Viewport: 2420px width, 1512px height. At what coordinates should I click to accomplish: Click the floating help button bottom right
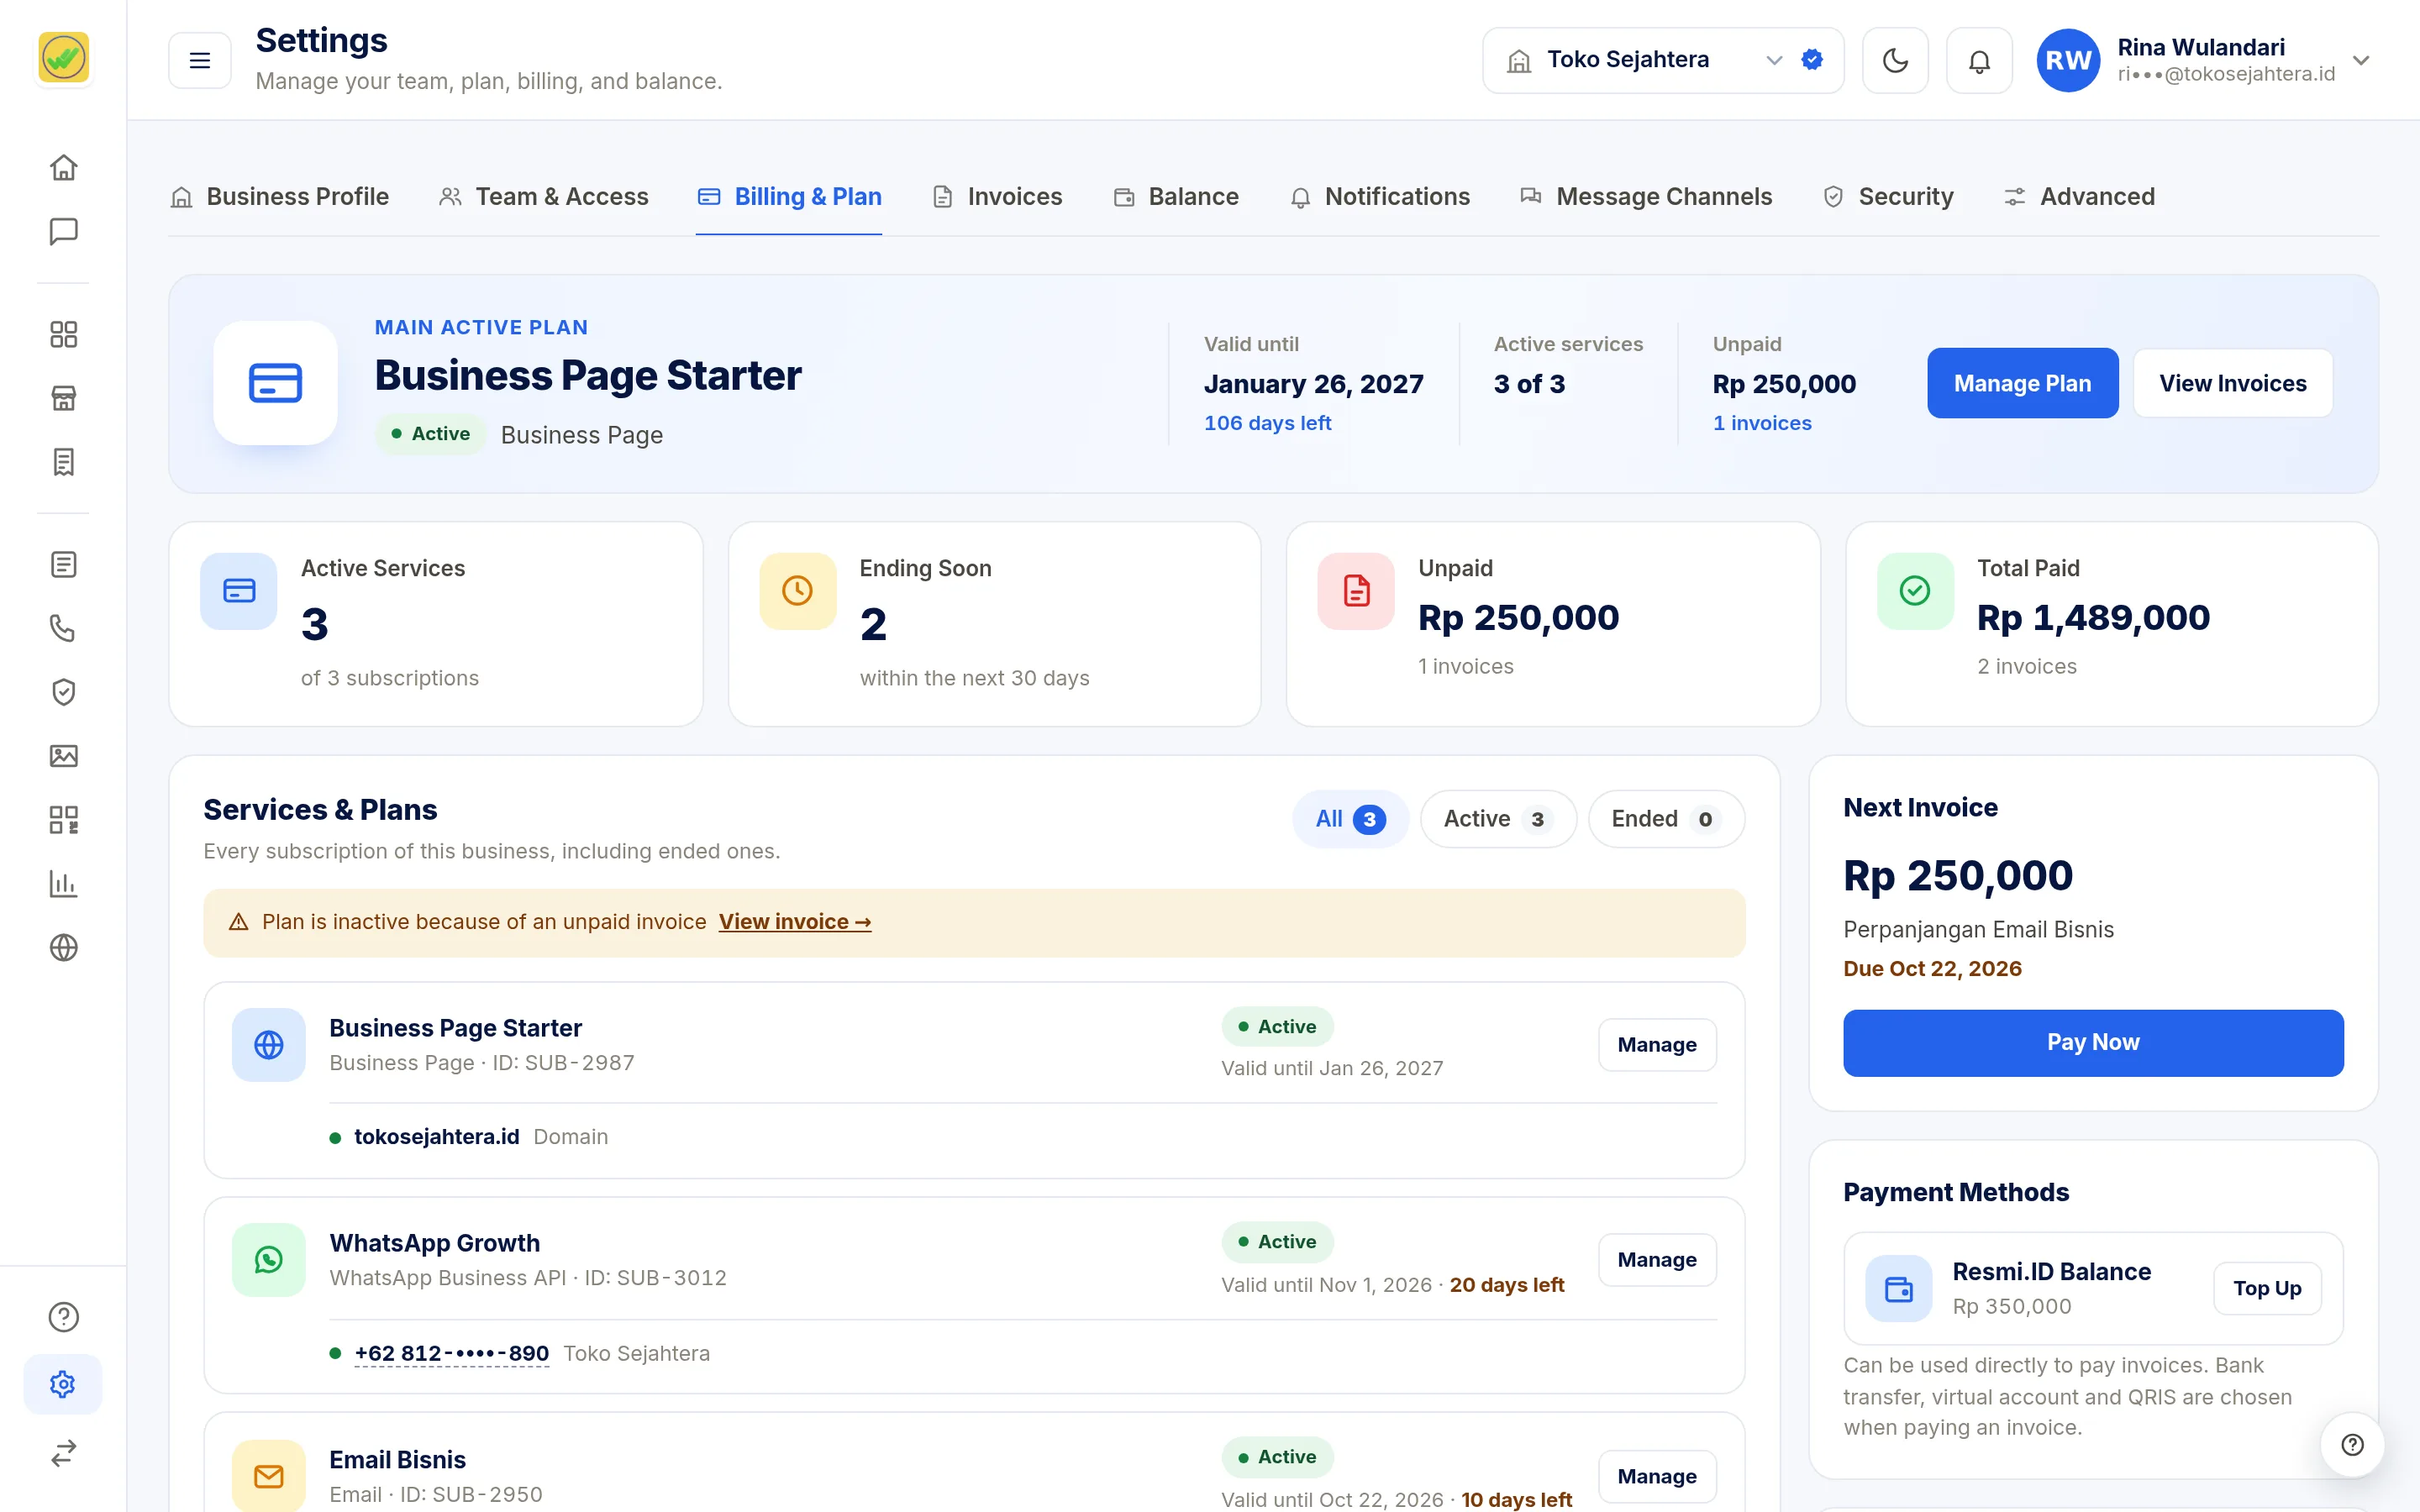click(x=2352, y=1445)
